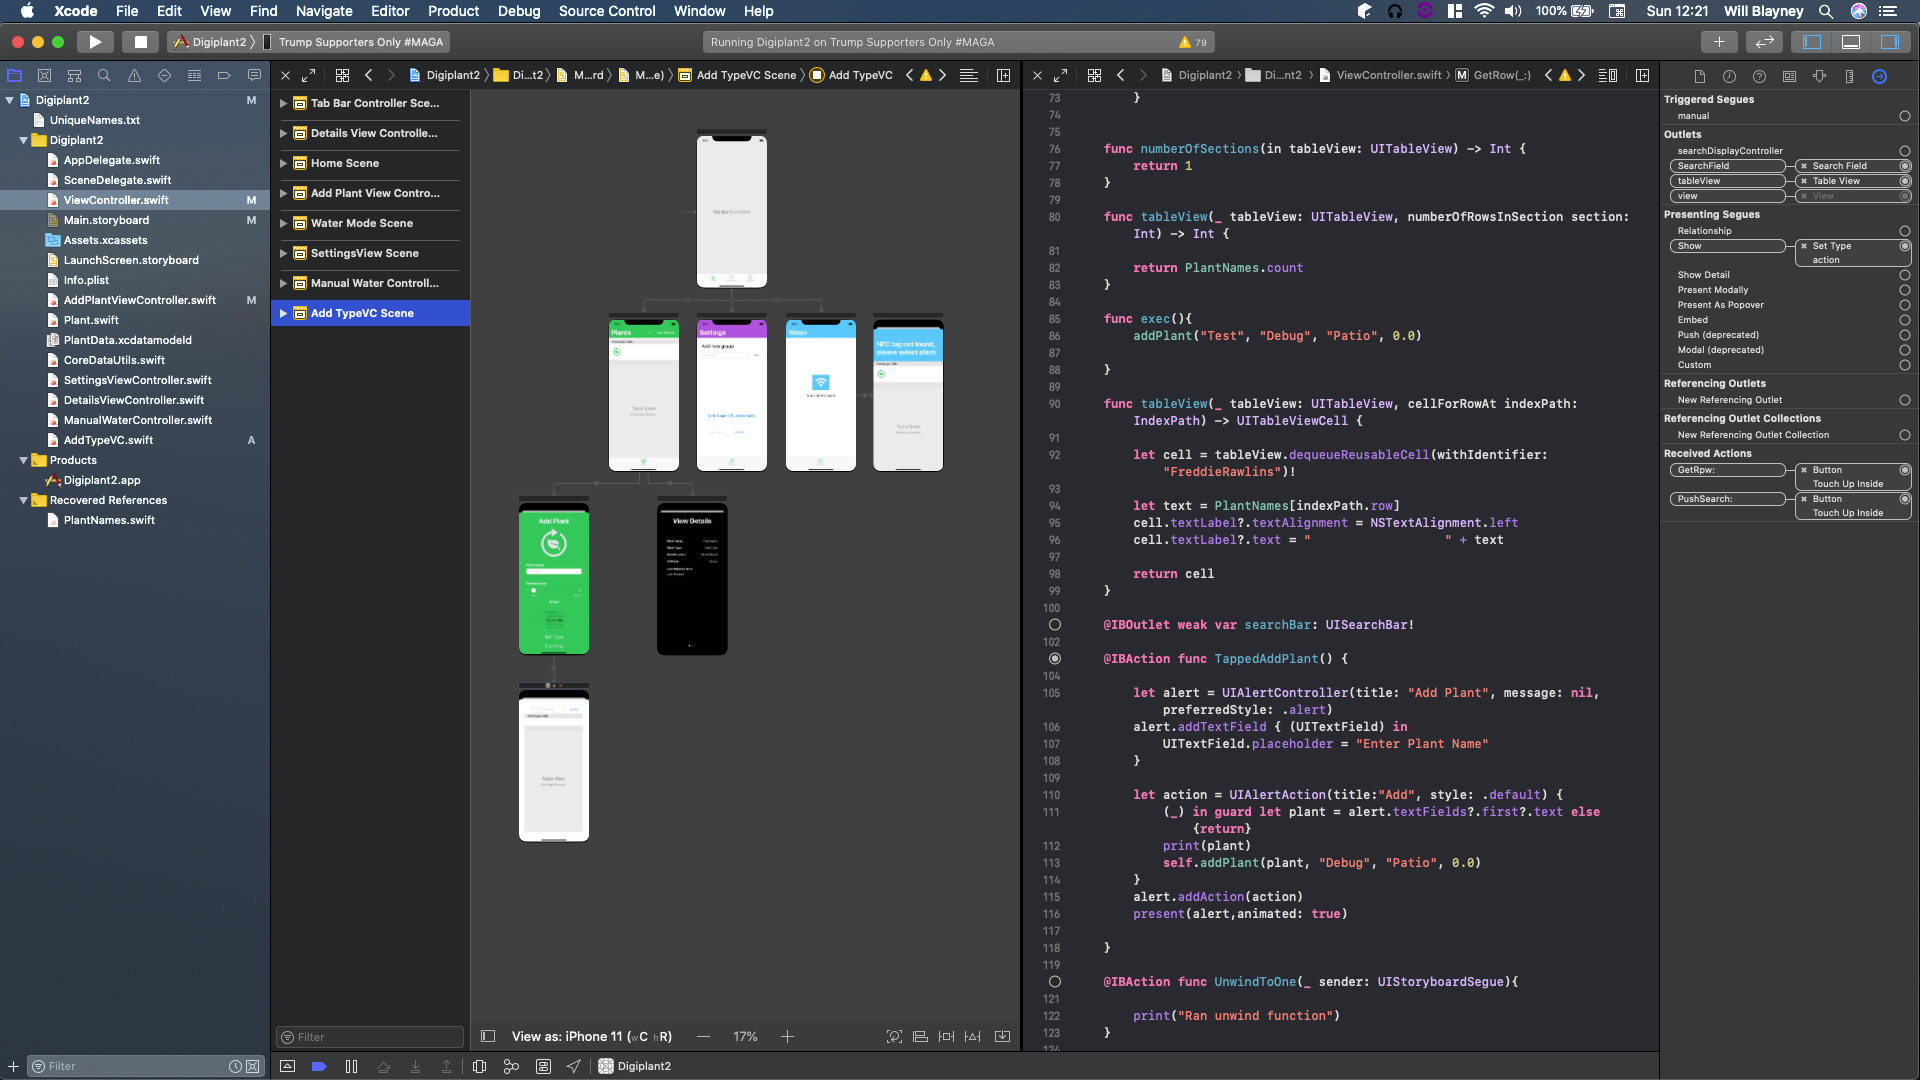Expand the Water Mode Scene outline item

point(283,223)
